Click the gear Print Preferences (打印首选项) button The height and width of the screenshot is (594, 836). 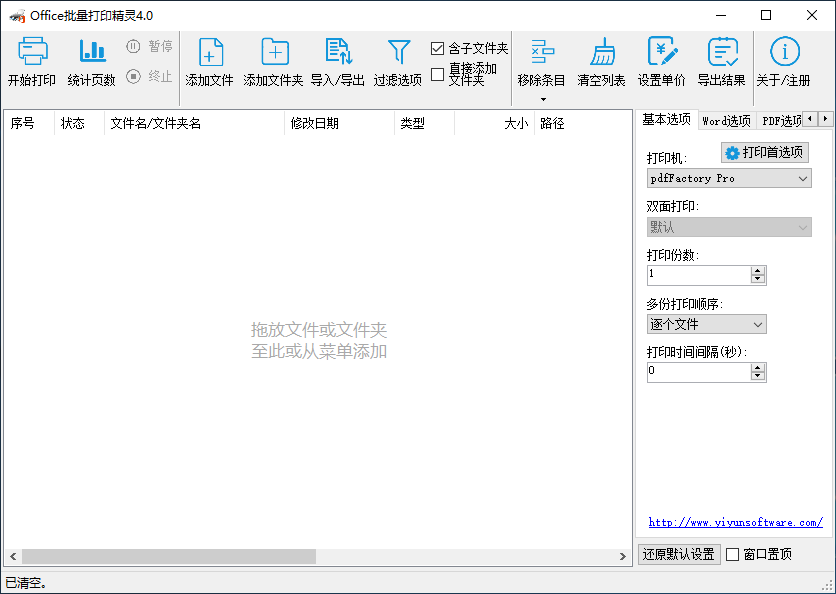[765, 152]
